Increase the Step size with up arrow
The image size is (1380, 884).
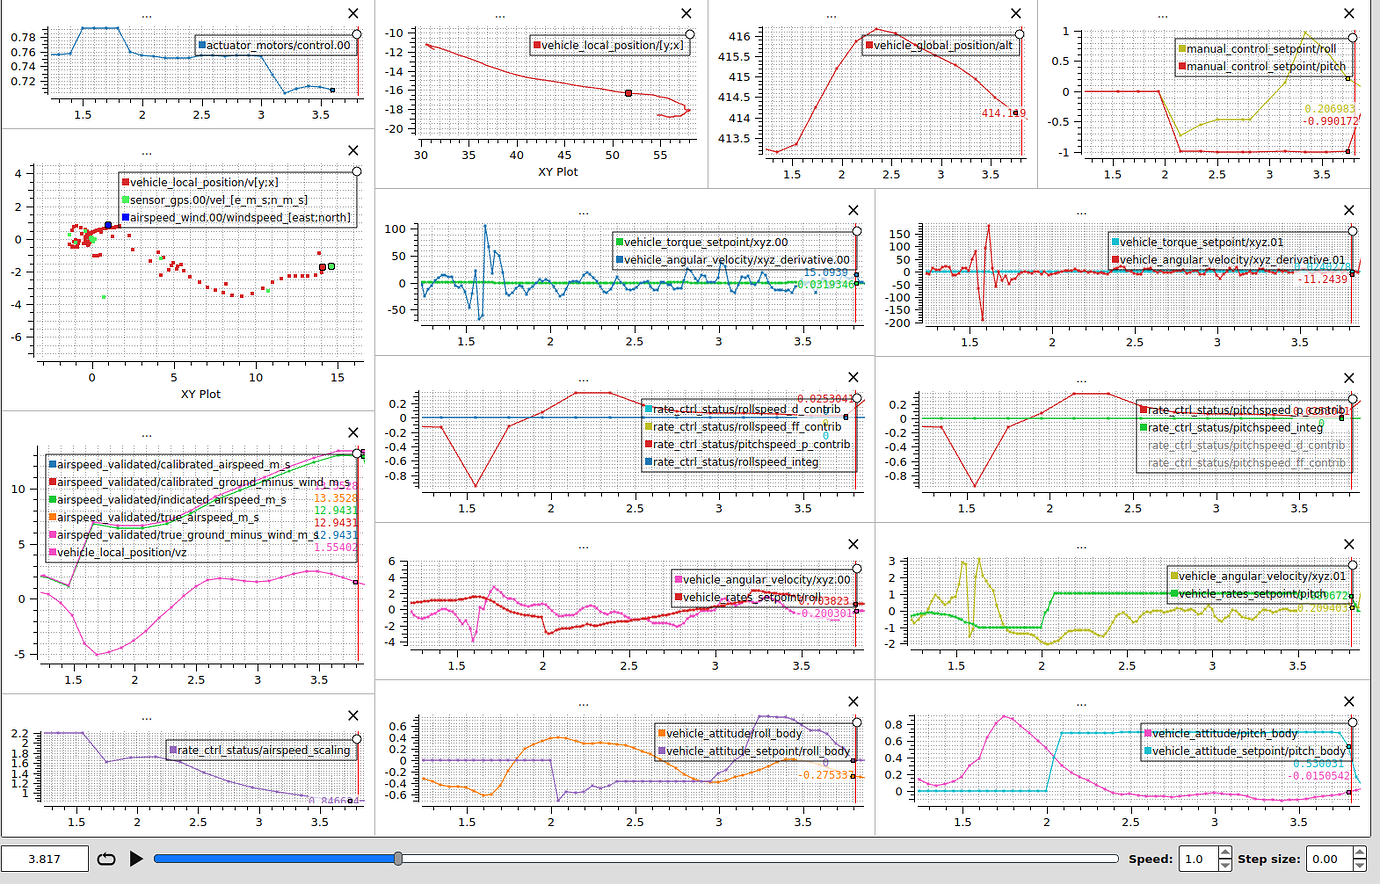(1359, 853)
